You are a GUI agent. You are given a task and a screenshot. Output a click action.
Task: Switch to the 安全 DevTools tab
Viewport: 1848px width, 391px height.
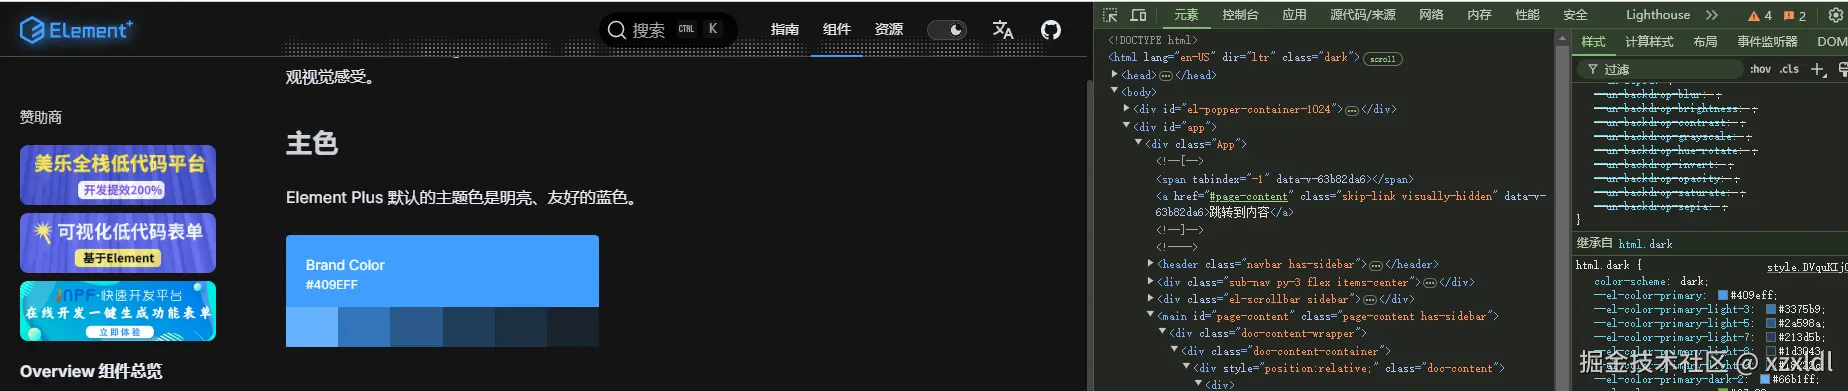click(x=1575, y=15)
